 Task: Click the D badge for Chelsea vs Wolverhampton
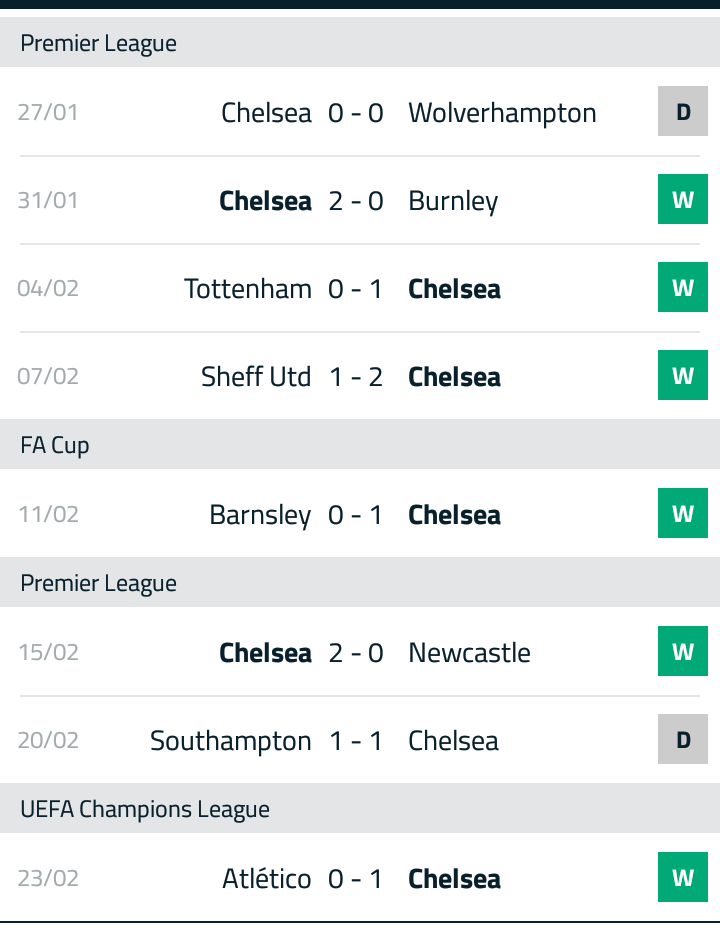coord(683,111)
